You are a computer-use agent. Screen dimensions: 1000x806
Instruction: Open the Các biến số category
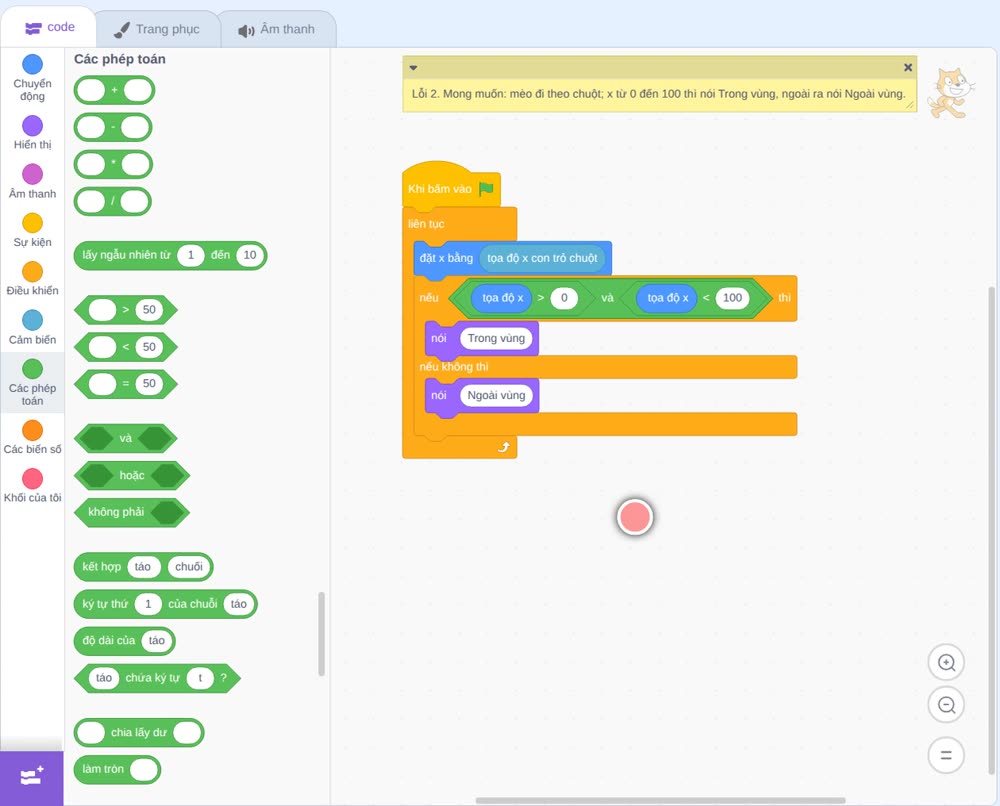click(x=32, y=437)
